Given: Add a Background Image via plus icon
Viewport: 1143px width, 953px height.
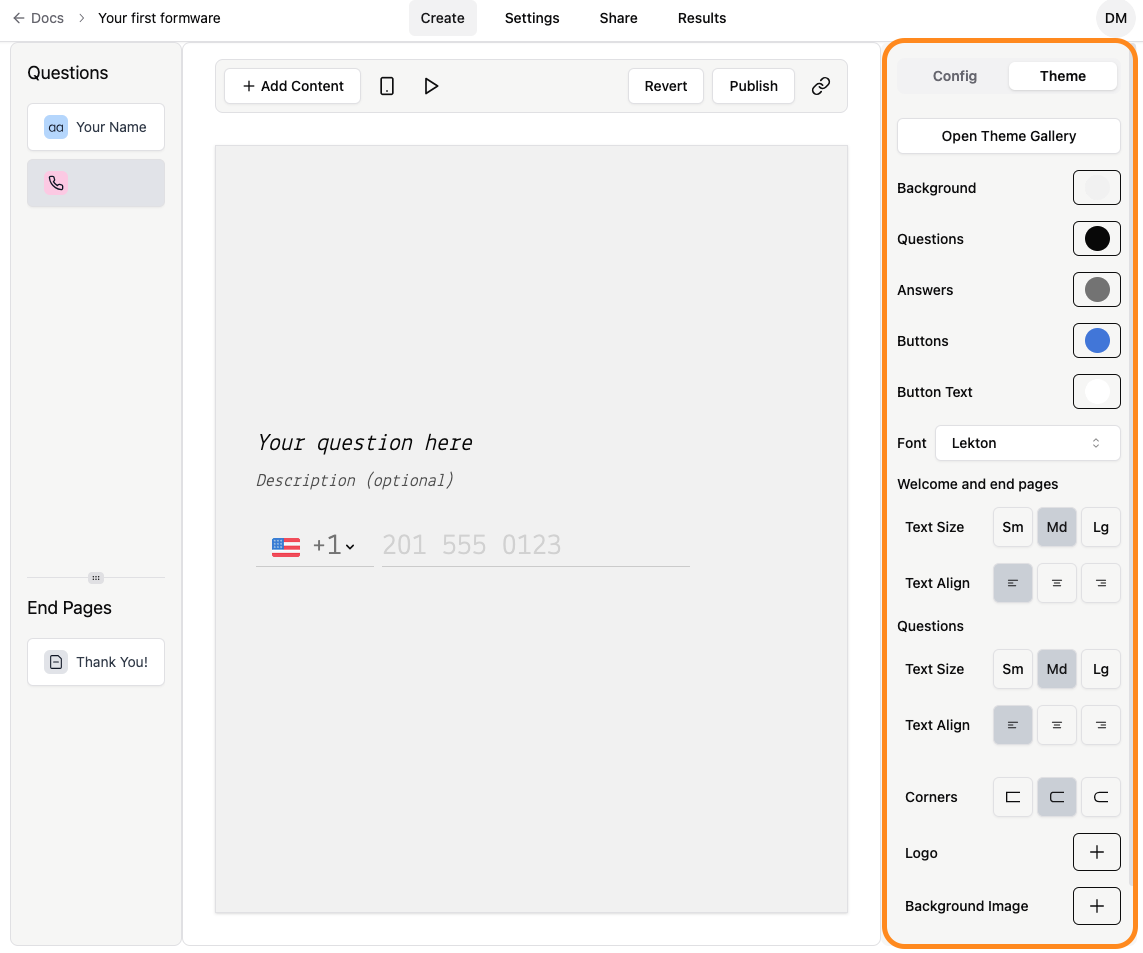Looking at the screenshot, I should [1096, 906].
